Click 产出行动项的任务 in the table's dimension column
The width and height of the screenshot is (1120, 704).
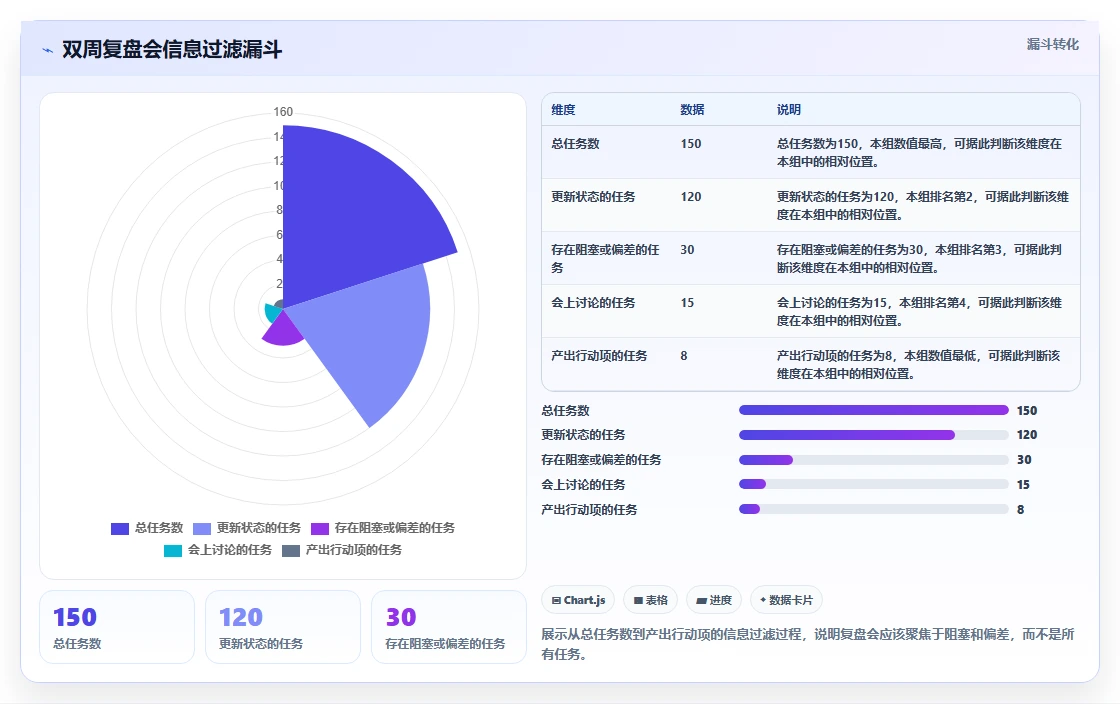[599, 356]
